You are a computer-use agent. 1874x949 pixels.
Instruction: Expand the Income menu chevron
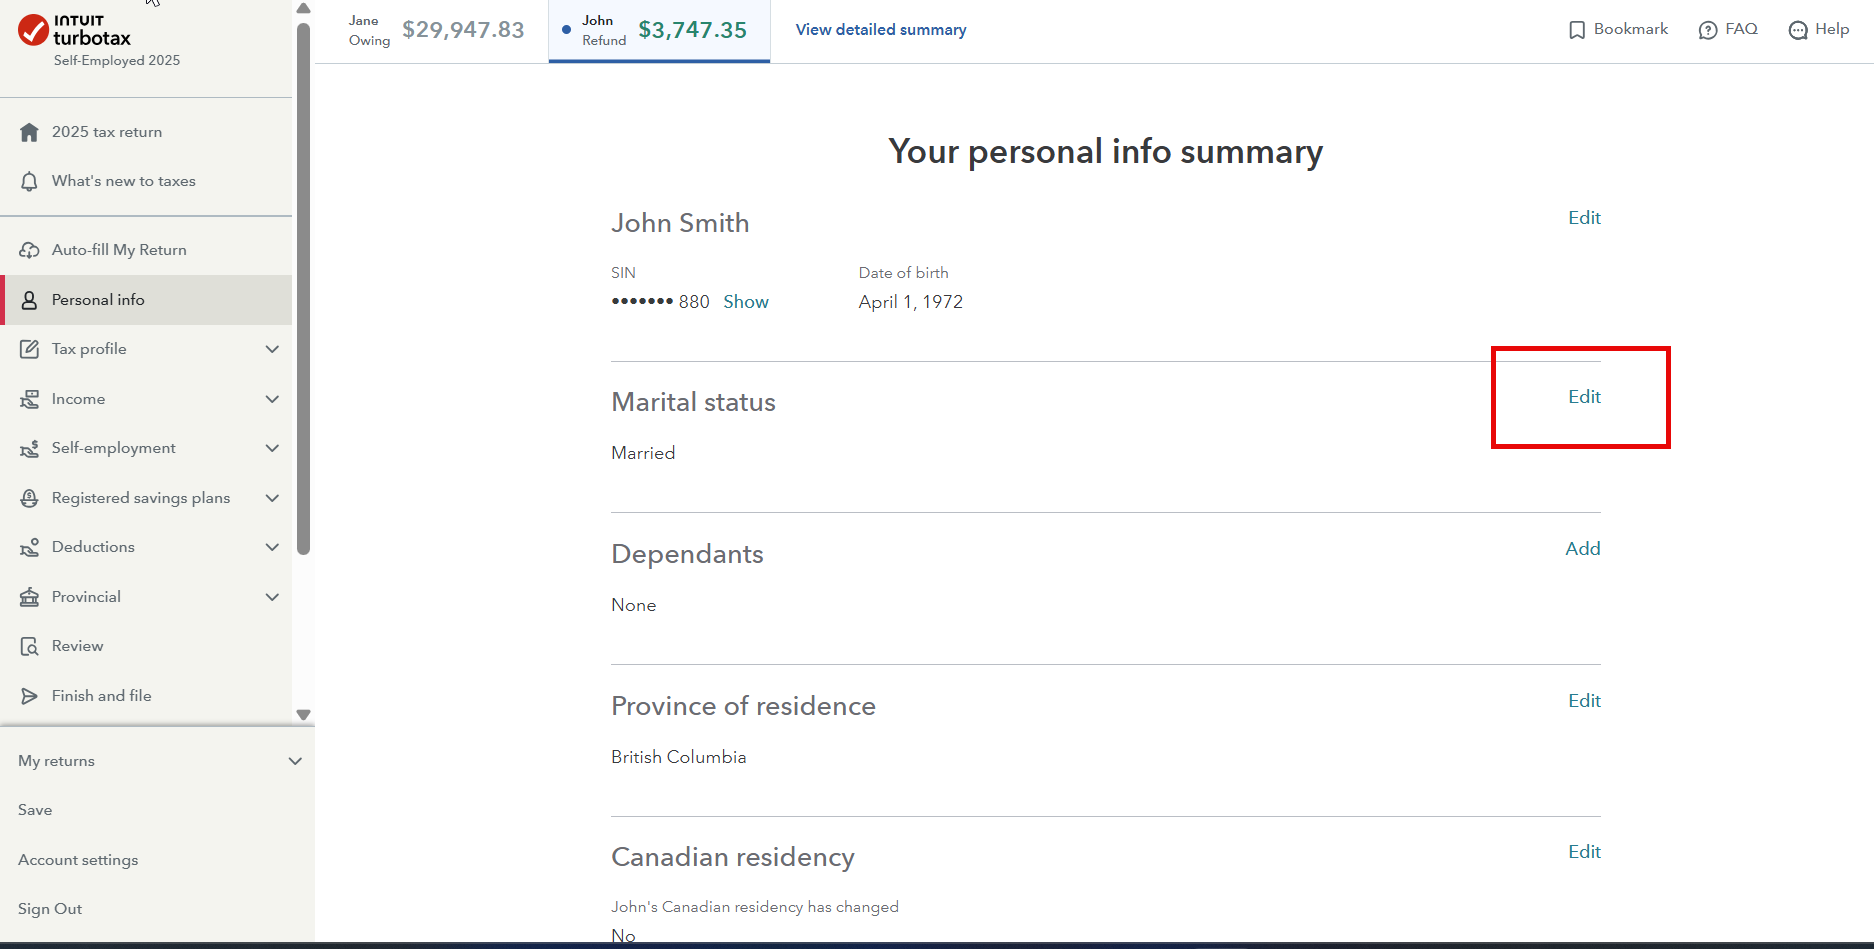click(x=272, y=399)
